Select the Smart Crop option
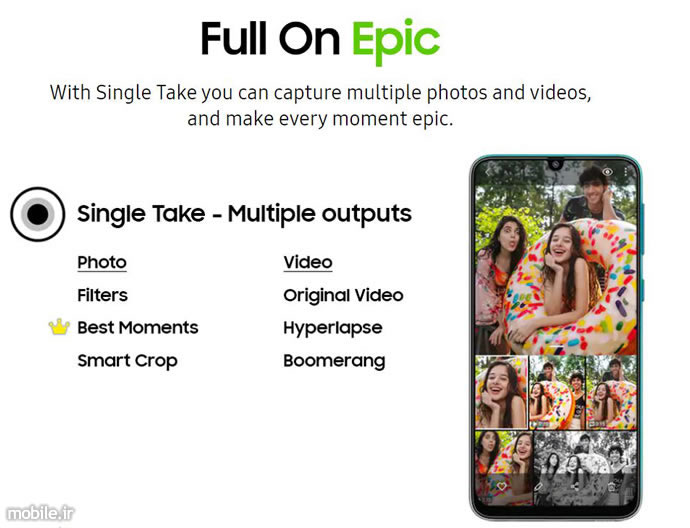 point(128,361)
